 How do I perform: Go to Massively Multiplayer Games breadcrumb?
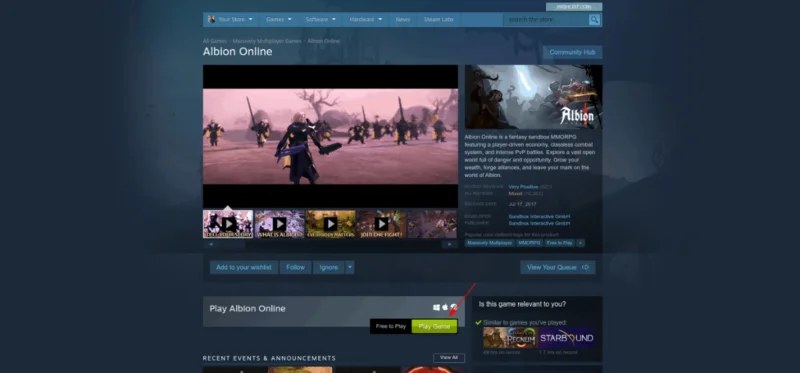click(267, 41)
